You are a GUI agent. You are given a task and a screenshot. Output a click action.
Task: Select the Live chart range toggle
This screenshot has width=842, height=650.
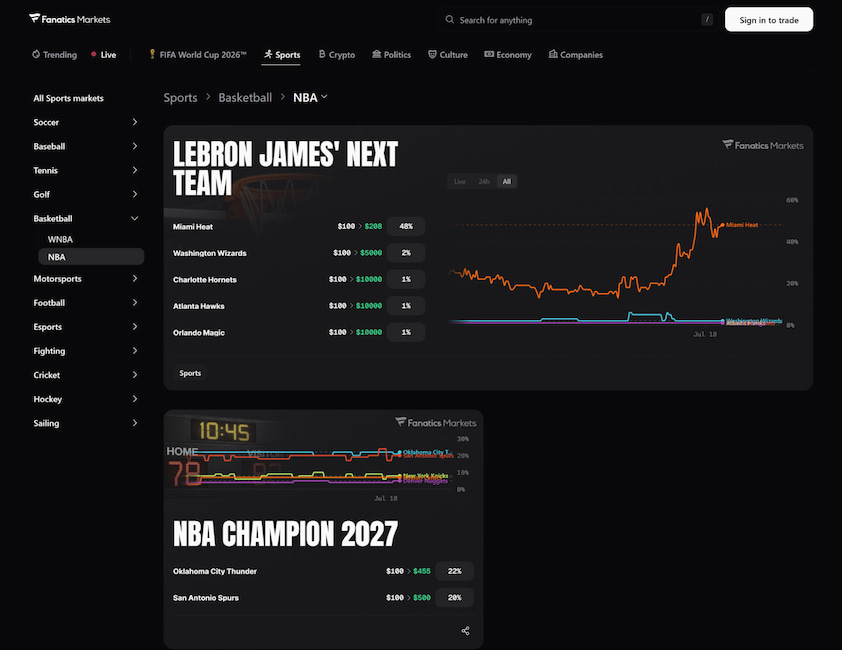click(x=460, y=182)
